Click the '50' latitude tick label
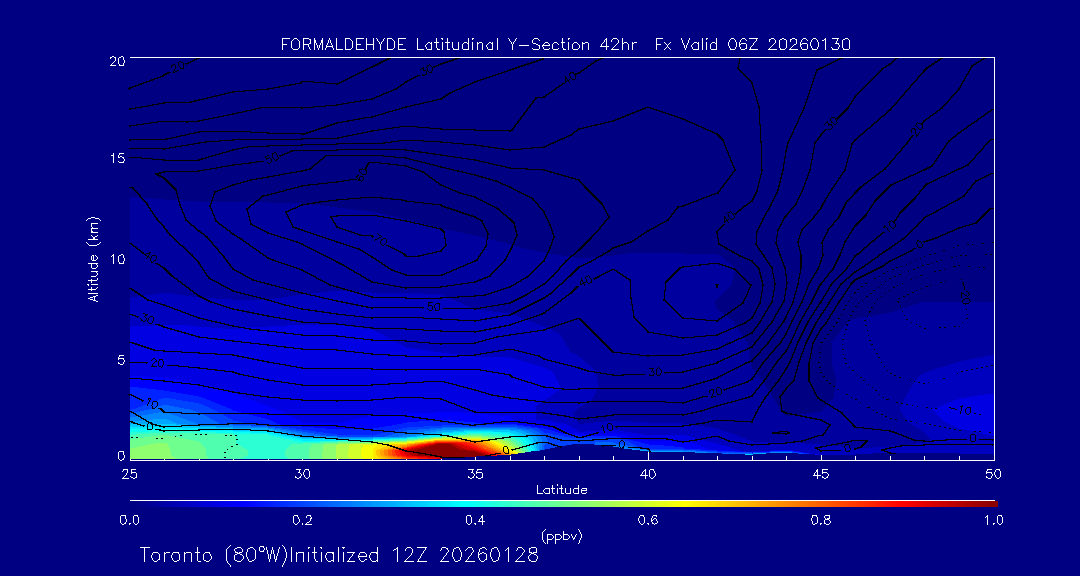The image size is (1080, 576). pos(993,472)
